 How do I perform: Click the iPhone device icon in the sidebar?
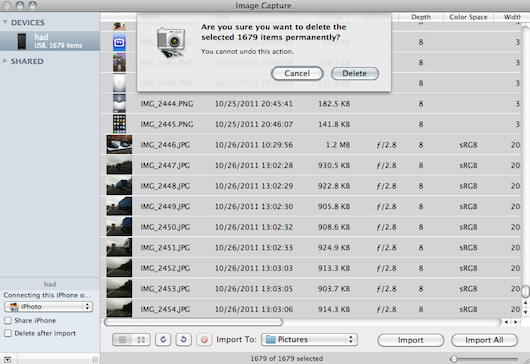click(x=22, y=41)
